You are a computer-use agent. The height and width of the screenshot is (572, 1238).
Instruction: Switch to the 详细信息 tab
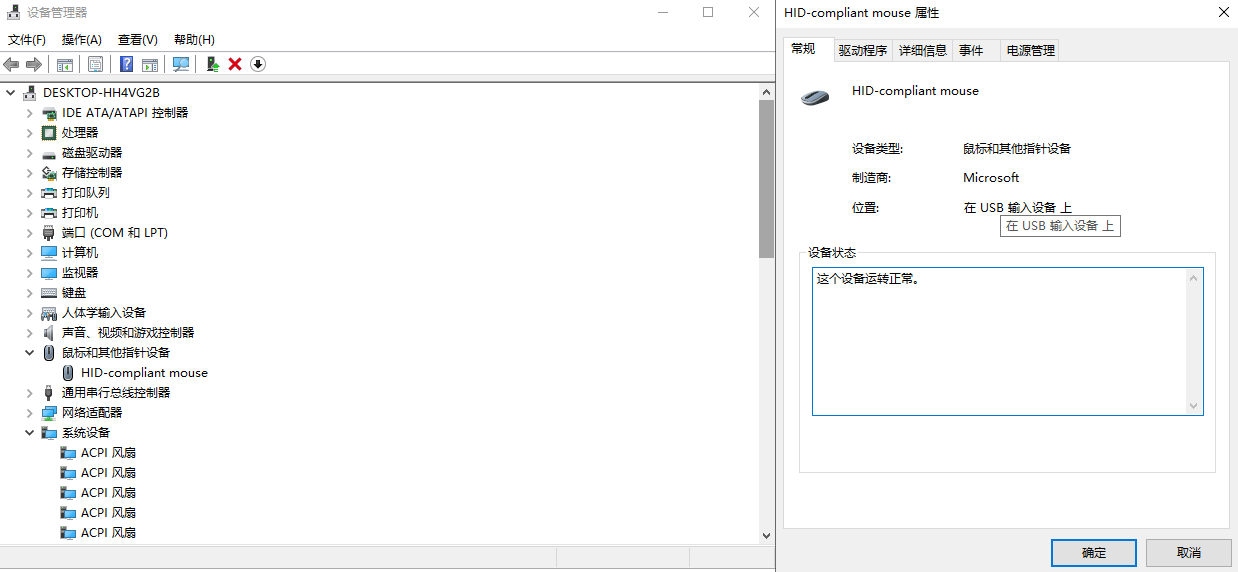tap(923, 51)
